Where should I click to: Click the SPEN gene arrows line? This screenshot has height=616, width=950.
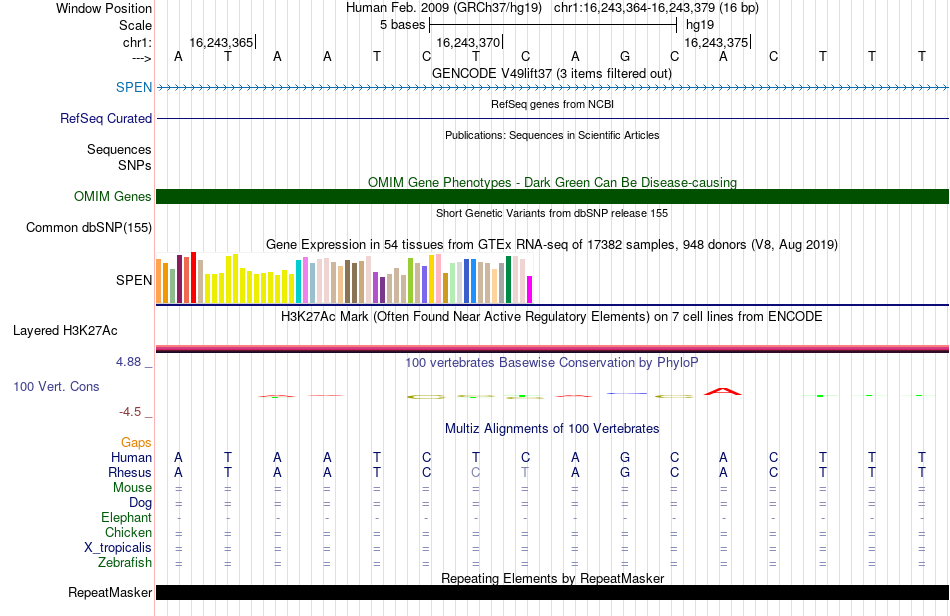552,88
